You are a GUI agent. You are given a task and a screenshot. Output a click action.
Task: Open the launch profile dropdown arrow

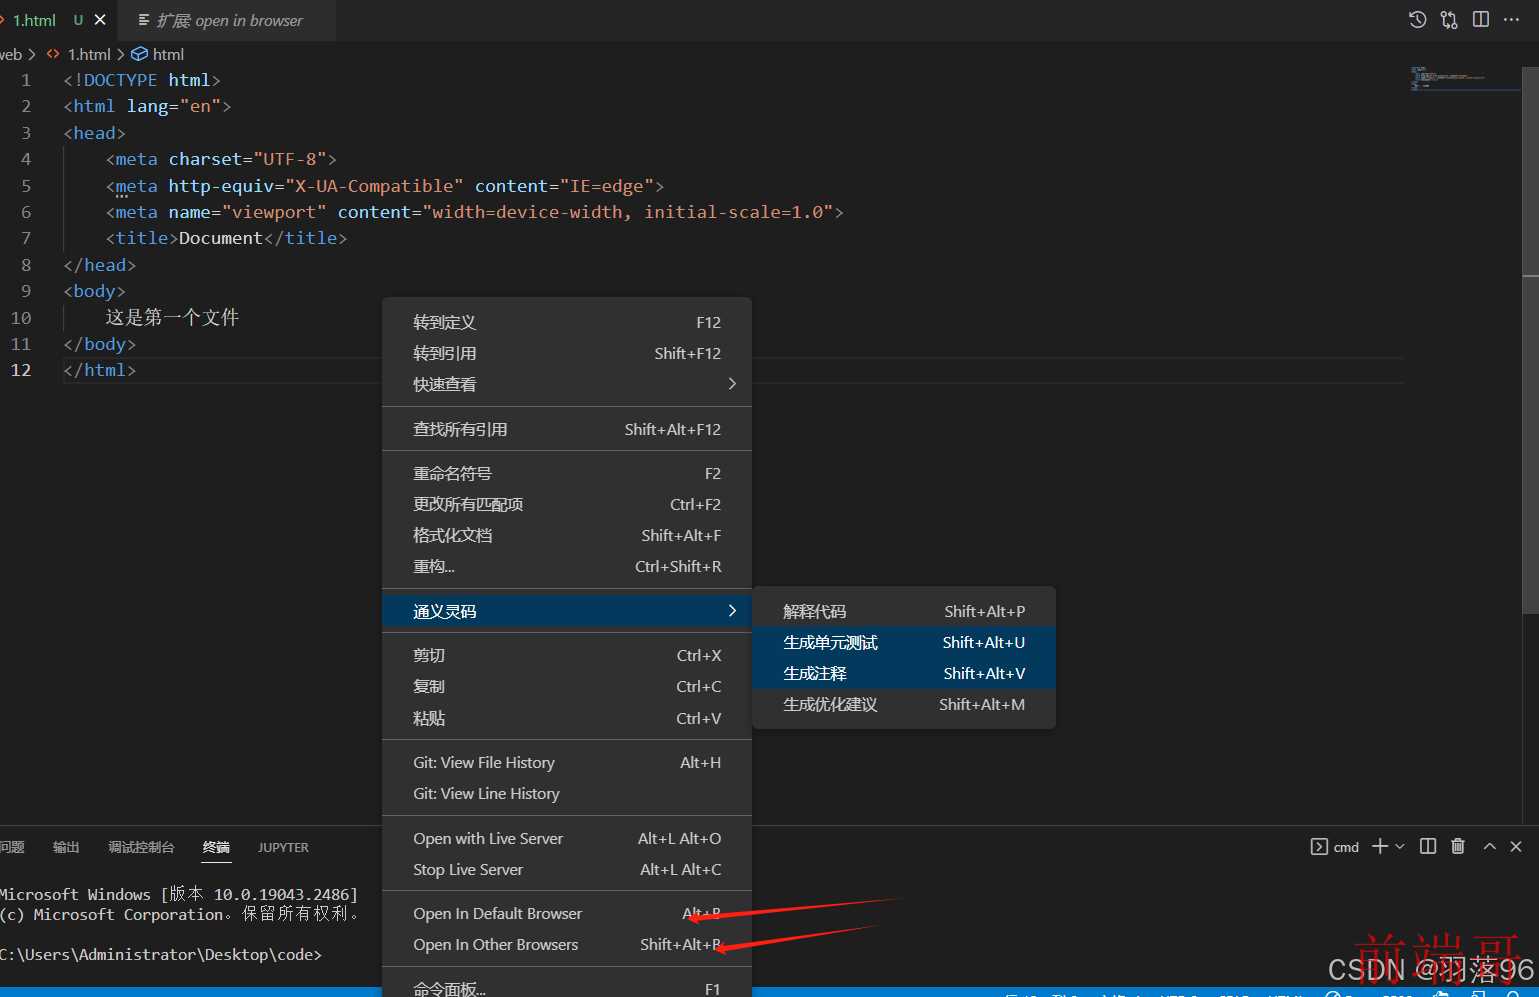[x=1399, y=846]
